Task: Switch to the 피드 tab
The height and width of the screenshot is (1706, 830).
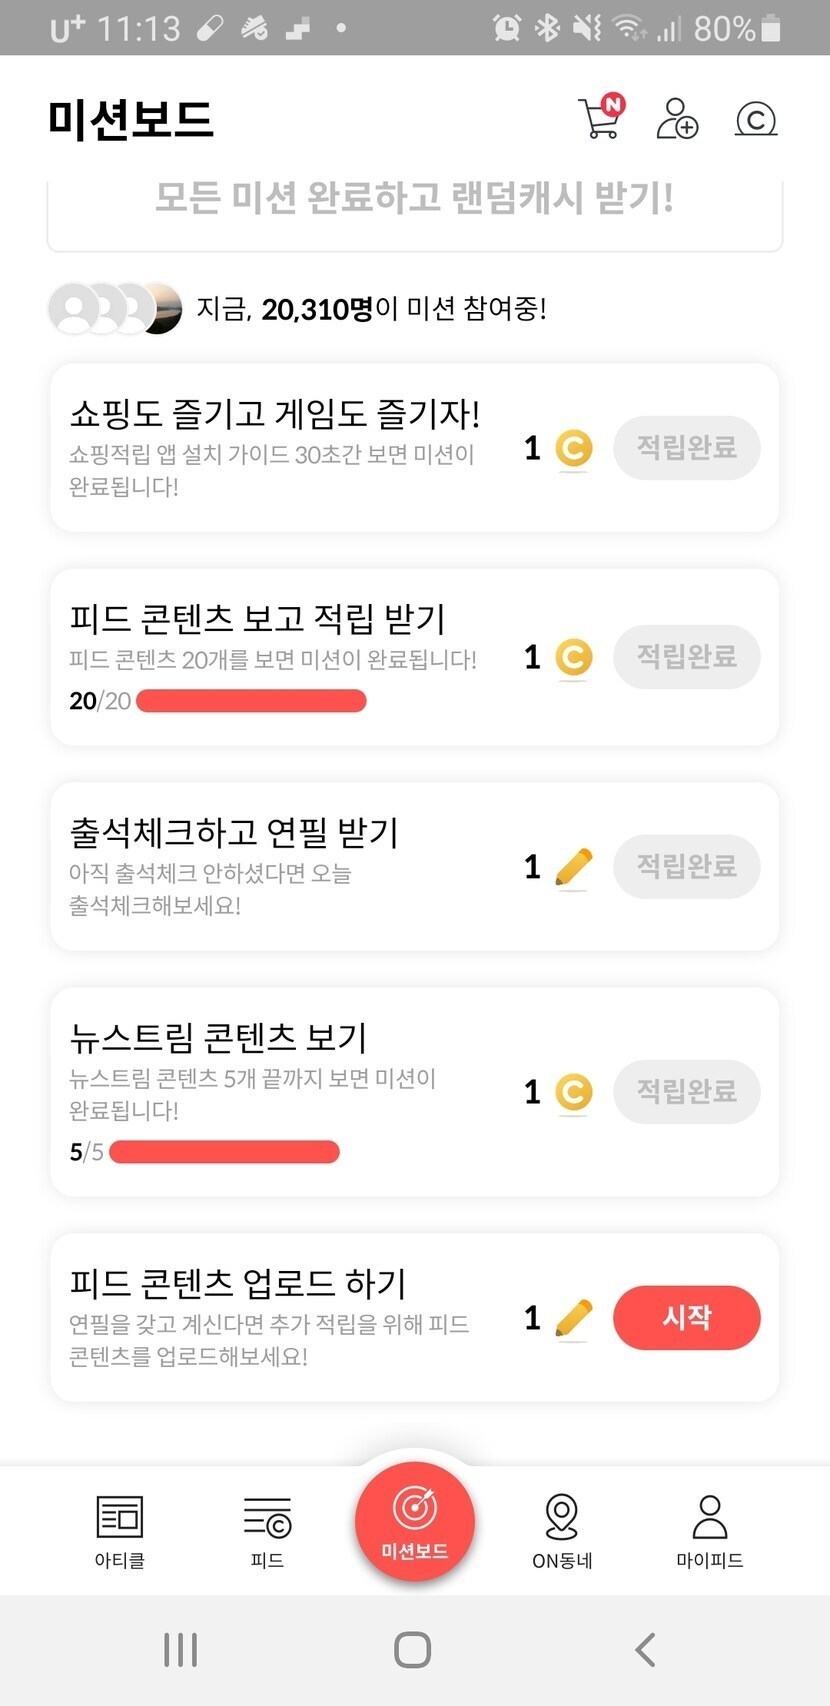Action: (267, 1531)
